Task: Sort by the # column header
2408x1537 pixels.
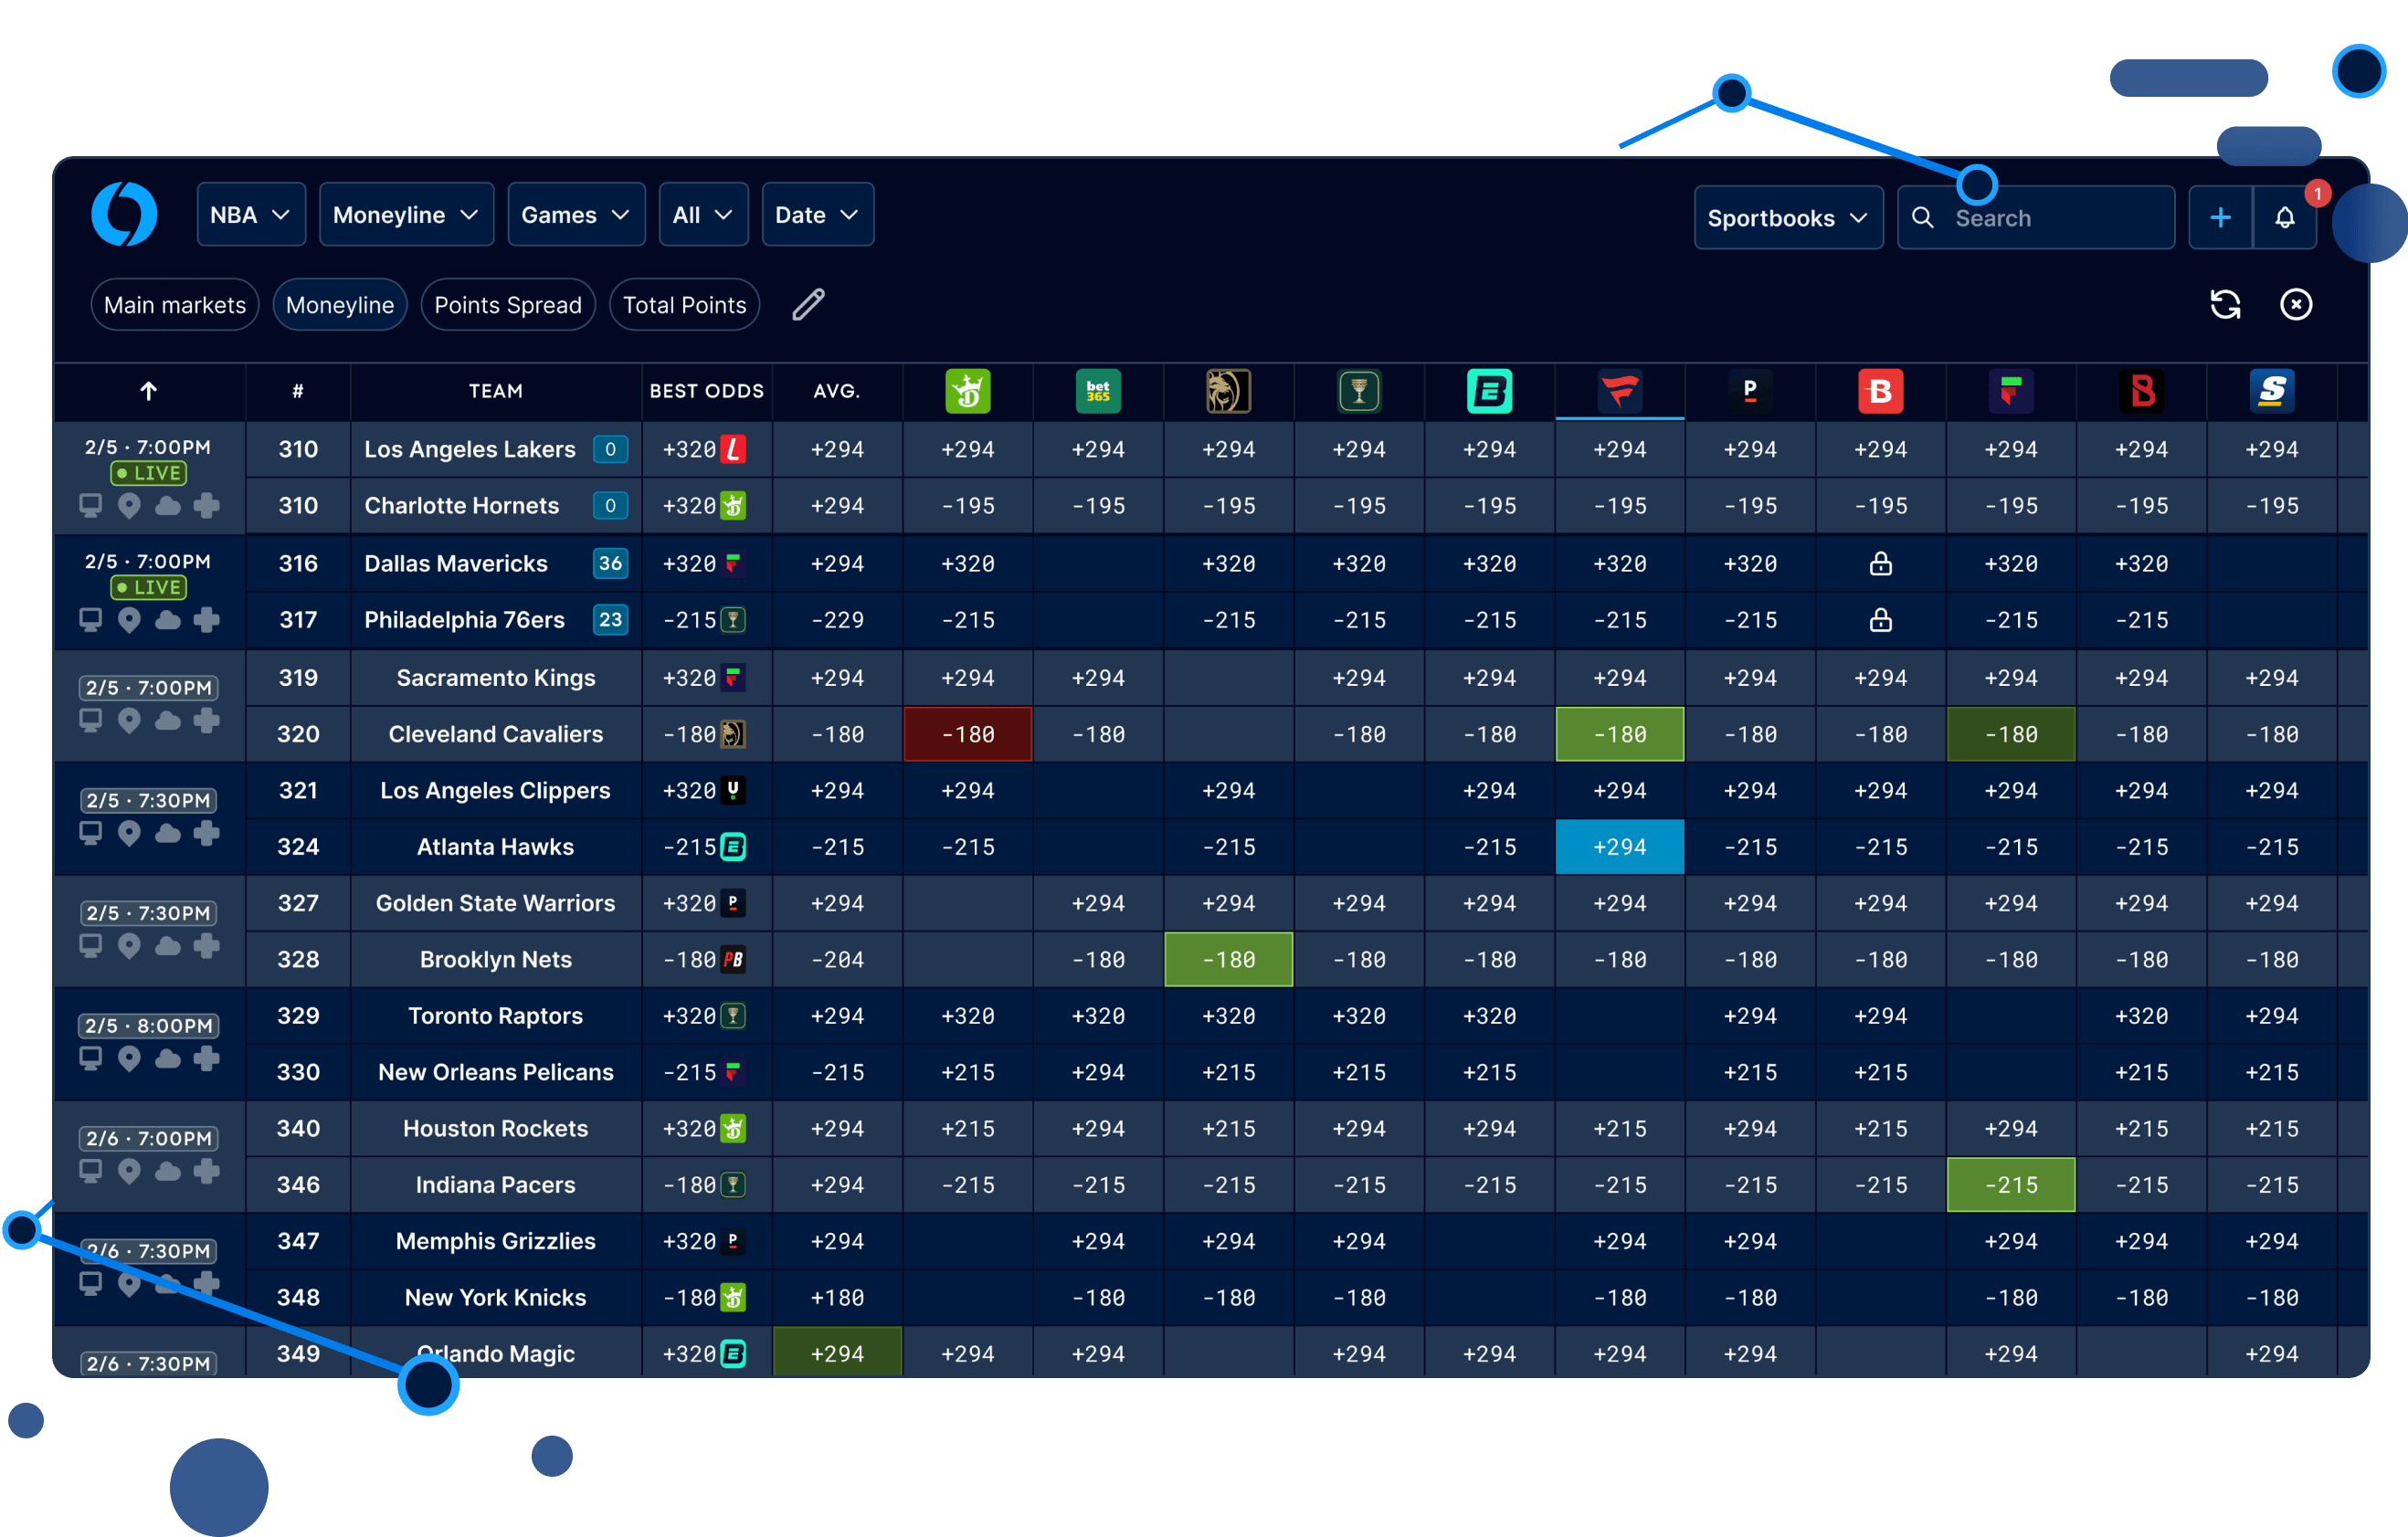Action: tap(298, 391)
